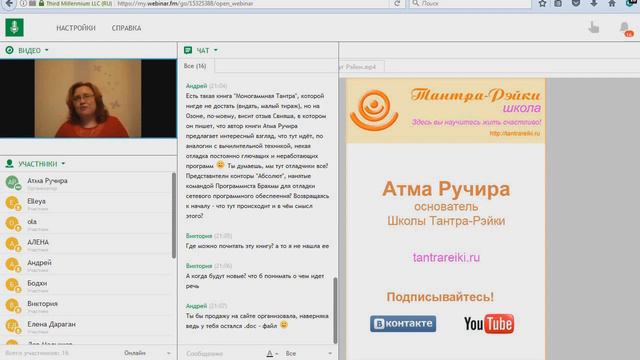This screenshot has width=640, height=360.
Task: Open the НАСТРОЙКИ menu
Action: (x=76, y=28)
